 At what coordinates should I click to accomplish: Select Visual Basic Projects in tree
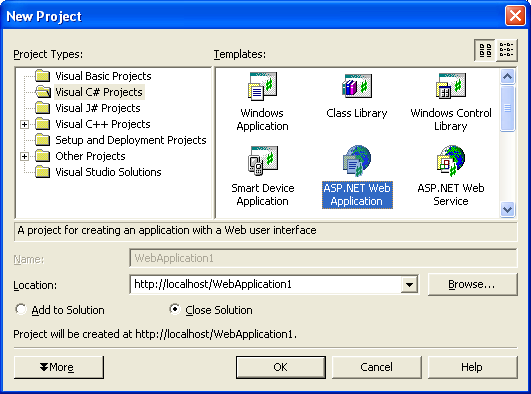[103, 76]
